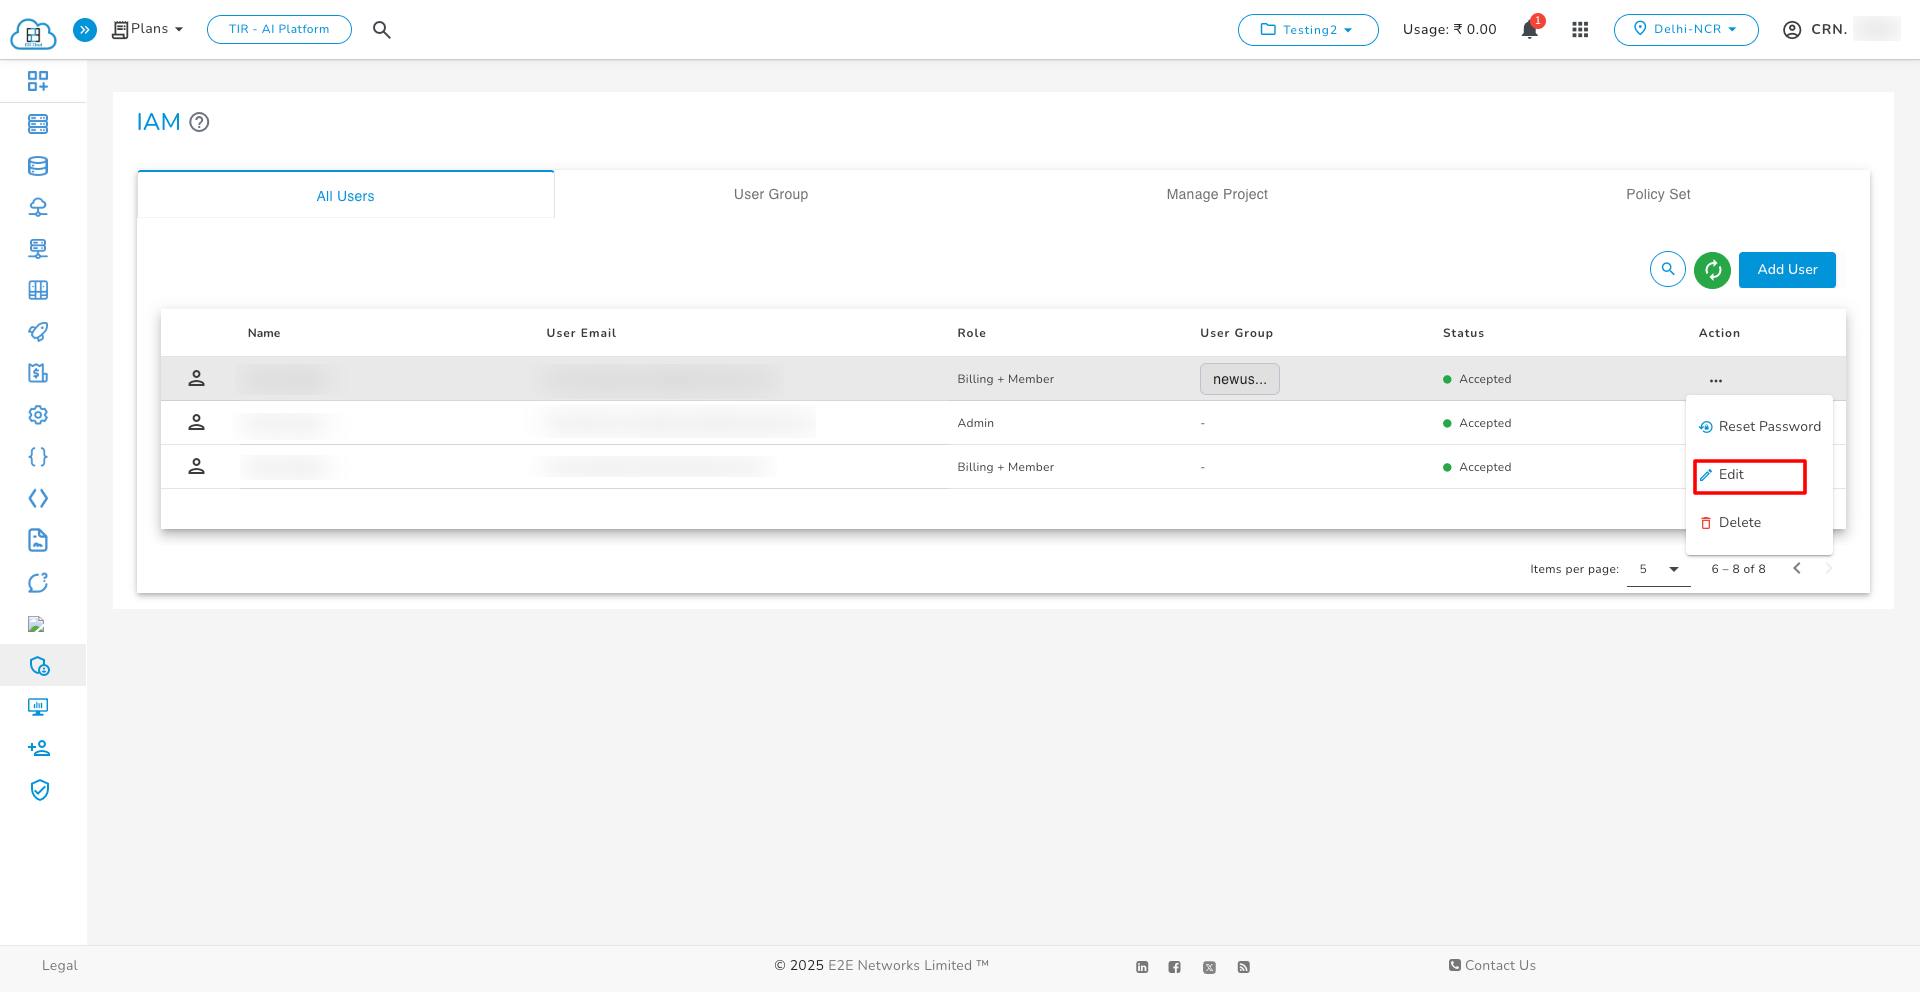Open the database icon in sidebar
This screenshot has height=992, width=1920.
38,166
